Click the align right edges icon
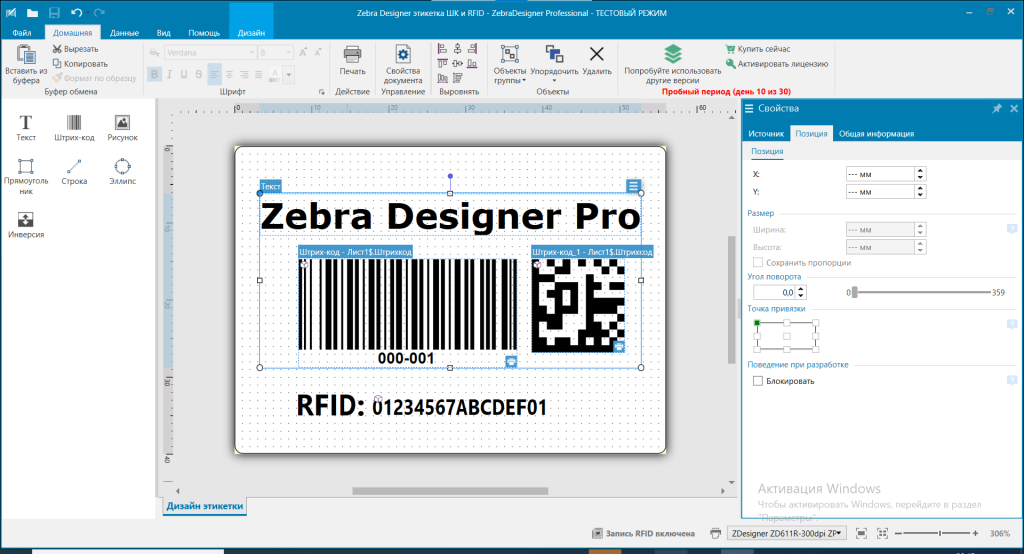Image resolution: width=1024 pixels, height=554 pixels. (x=472, y=49)
